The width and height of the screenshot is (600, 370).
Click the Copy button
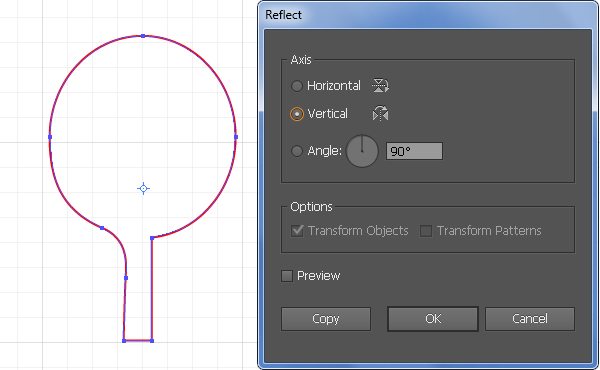pyautogui.click(x=326, y=319)
